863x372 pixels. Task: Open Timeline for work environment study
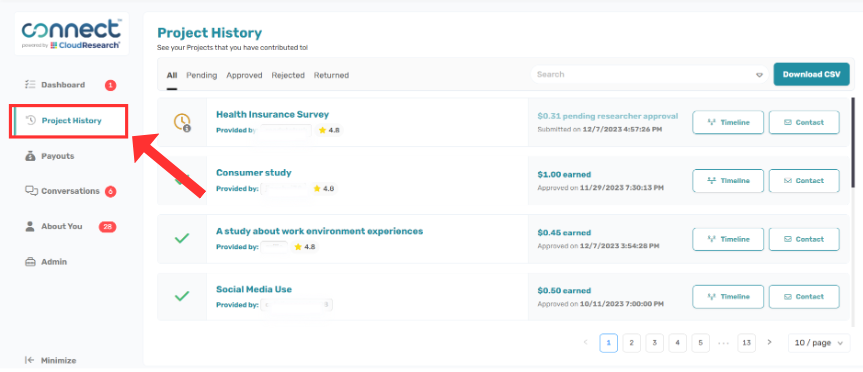pyautogui.click(x=728, y=239)
